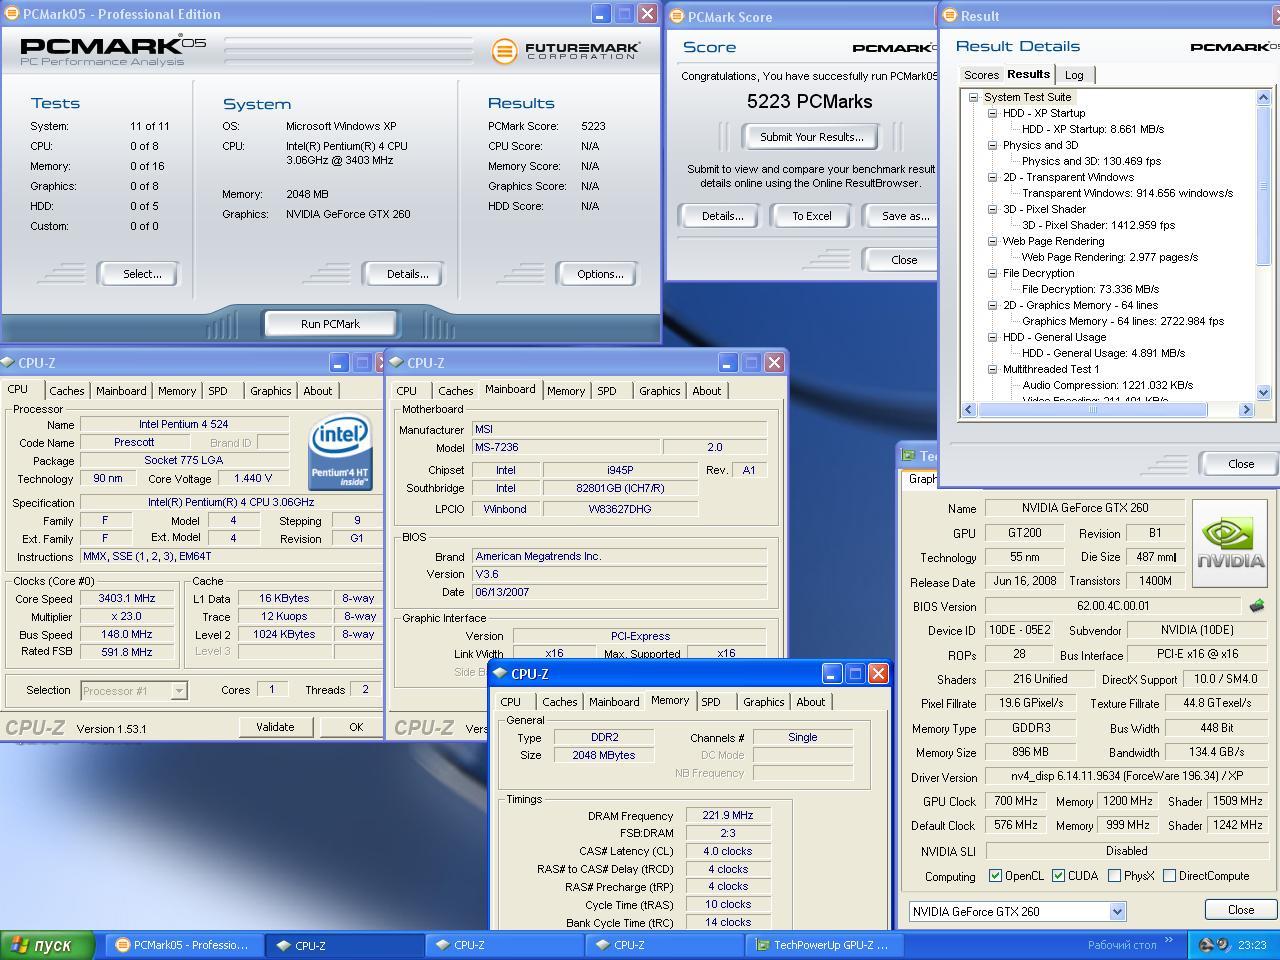
Task: Click the Рабочий стол taskbar toolbar
Action: (x=1121, y=945)
